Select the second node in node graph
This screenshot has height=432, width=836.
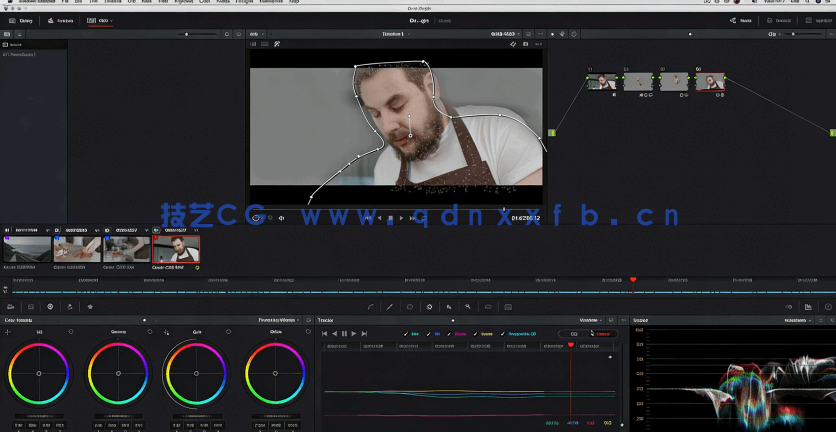(638, 82)
